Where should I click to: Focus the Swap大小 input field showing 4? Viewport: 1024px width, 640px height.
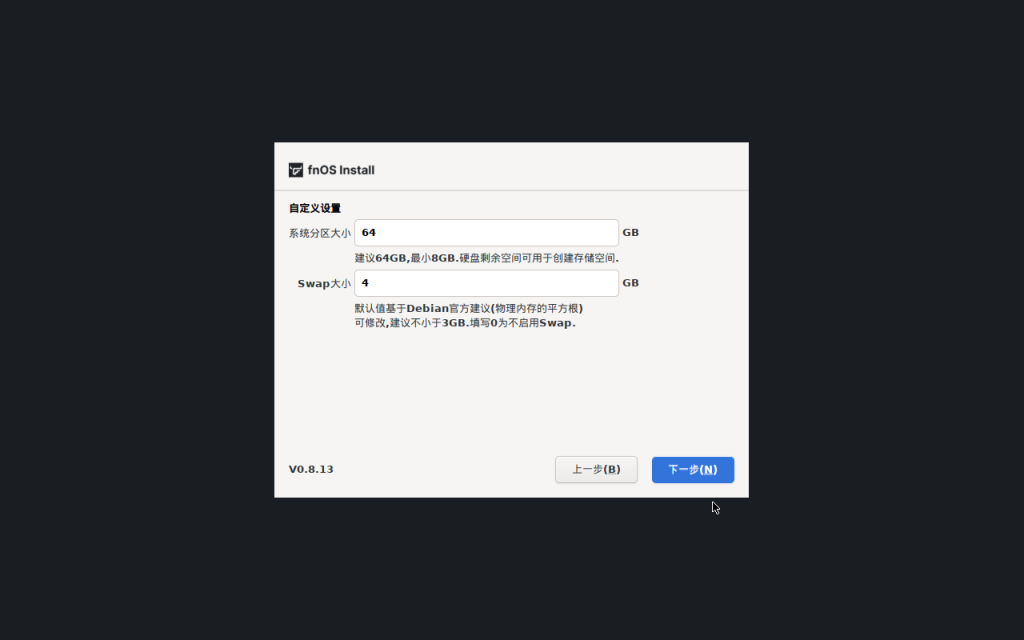tap(487, 283)
